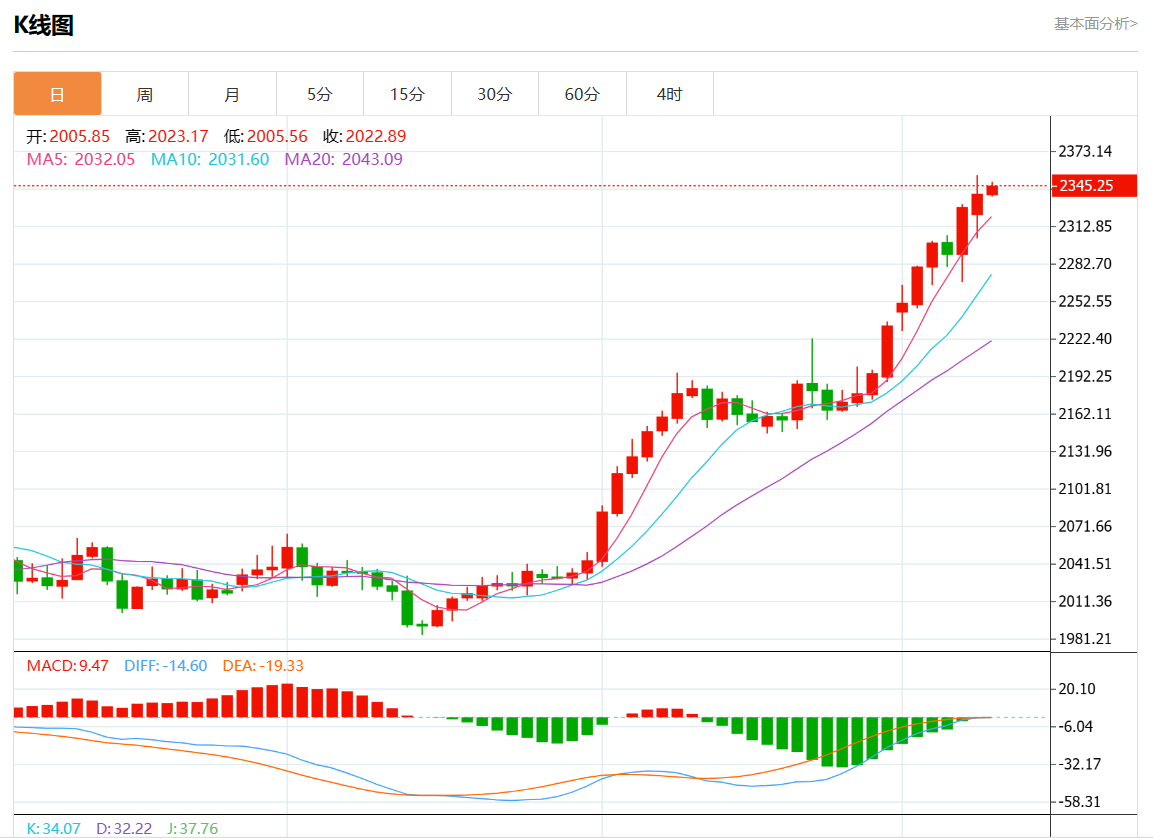1153x838 pixels.
Task: Click the 2131.96 price axis label
Action: [x=1085, y=451]
